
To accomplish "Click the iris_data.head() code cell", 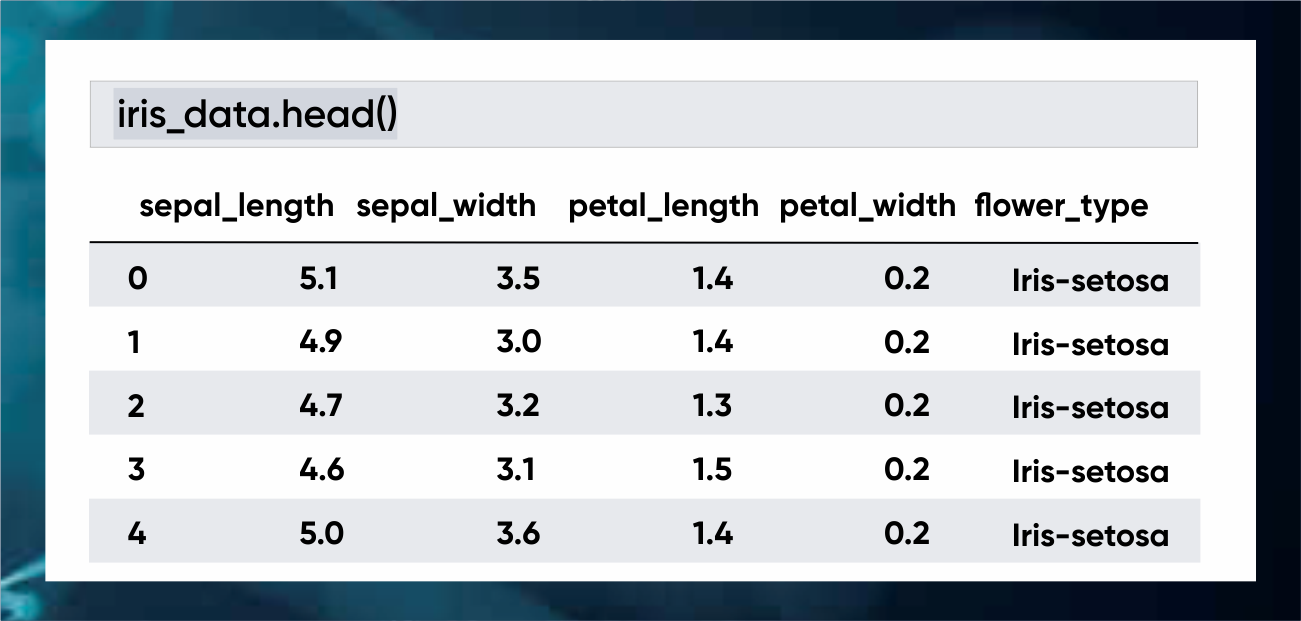I will click(x=256, y=115).
